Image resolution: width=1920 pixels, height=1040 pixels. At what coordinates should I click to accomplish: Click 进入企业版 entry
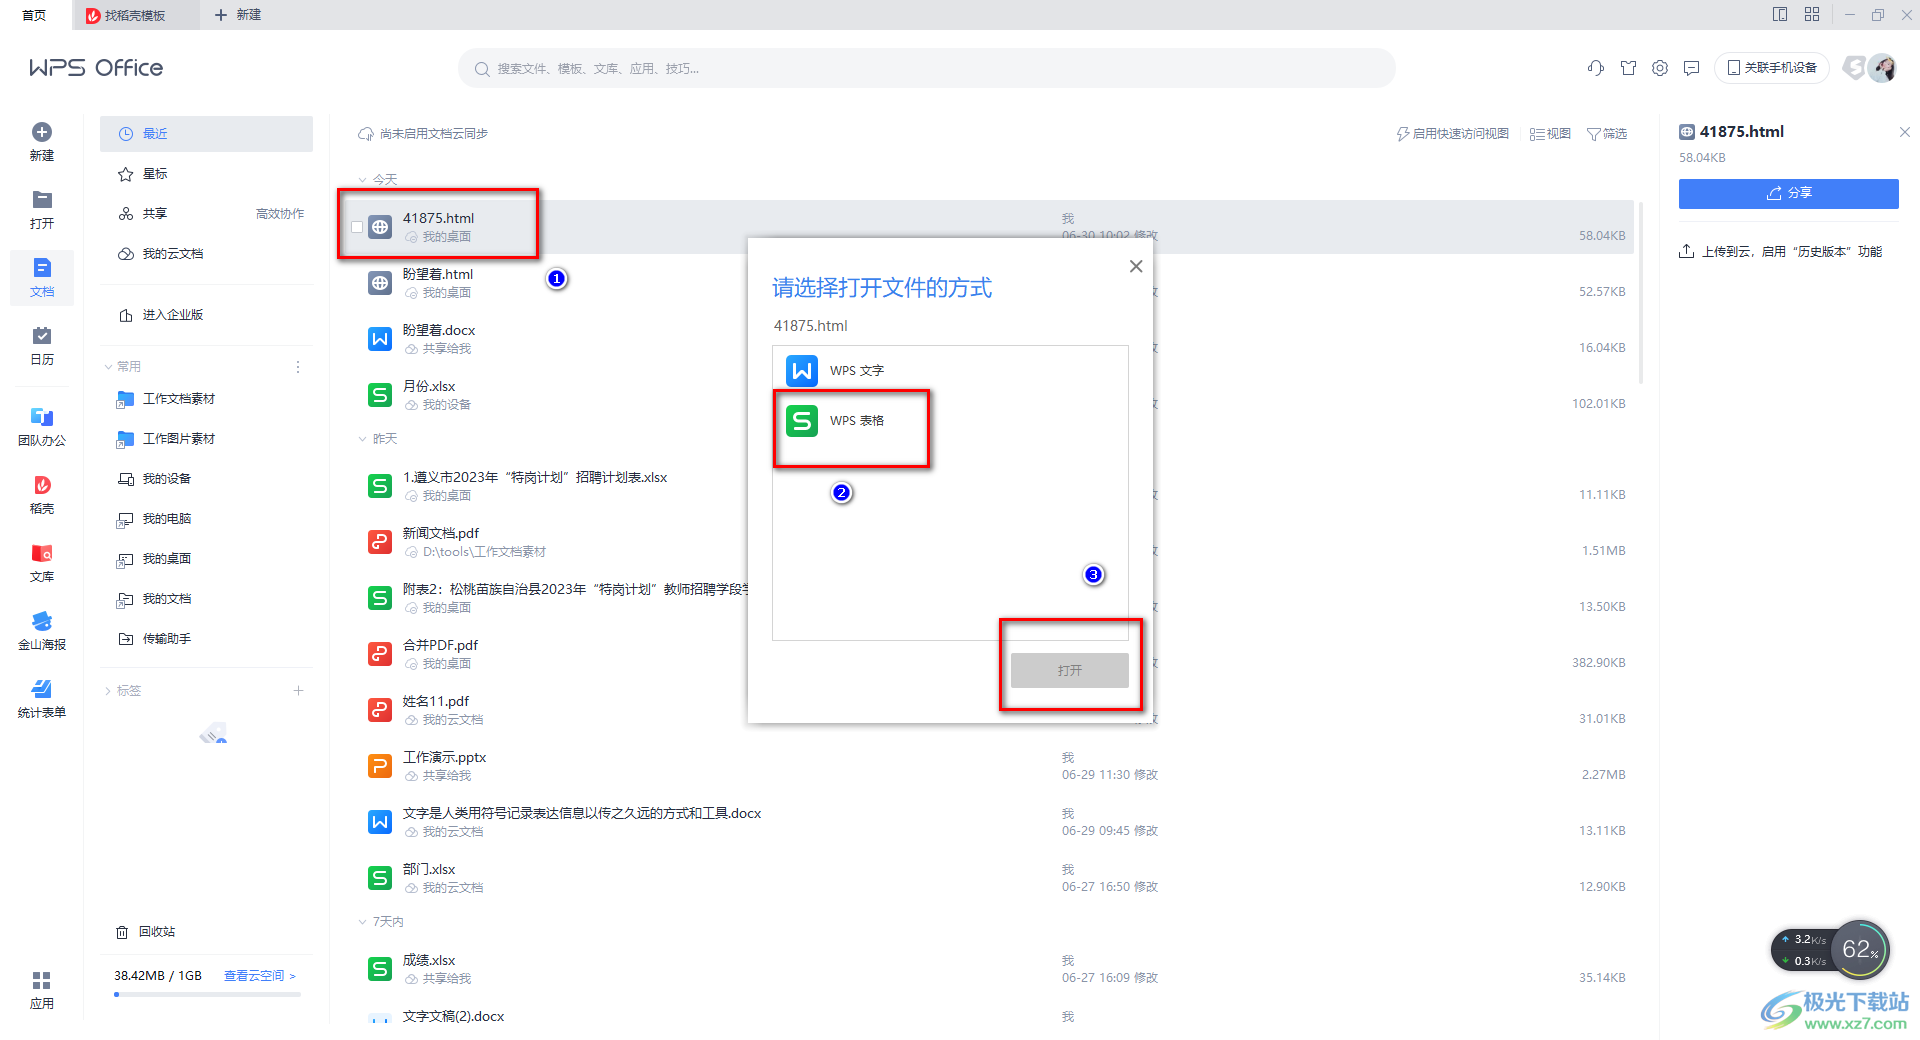pos(206,315)
